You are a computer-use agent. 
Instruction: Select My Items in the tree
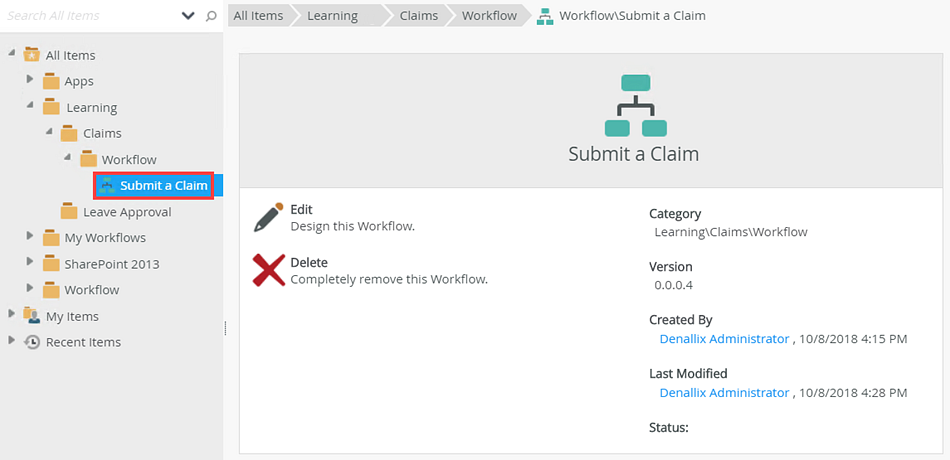pyautogui.click(x=72, y=316)
